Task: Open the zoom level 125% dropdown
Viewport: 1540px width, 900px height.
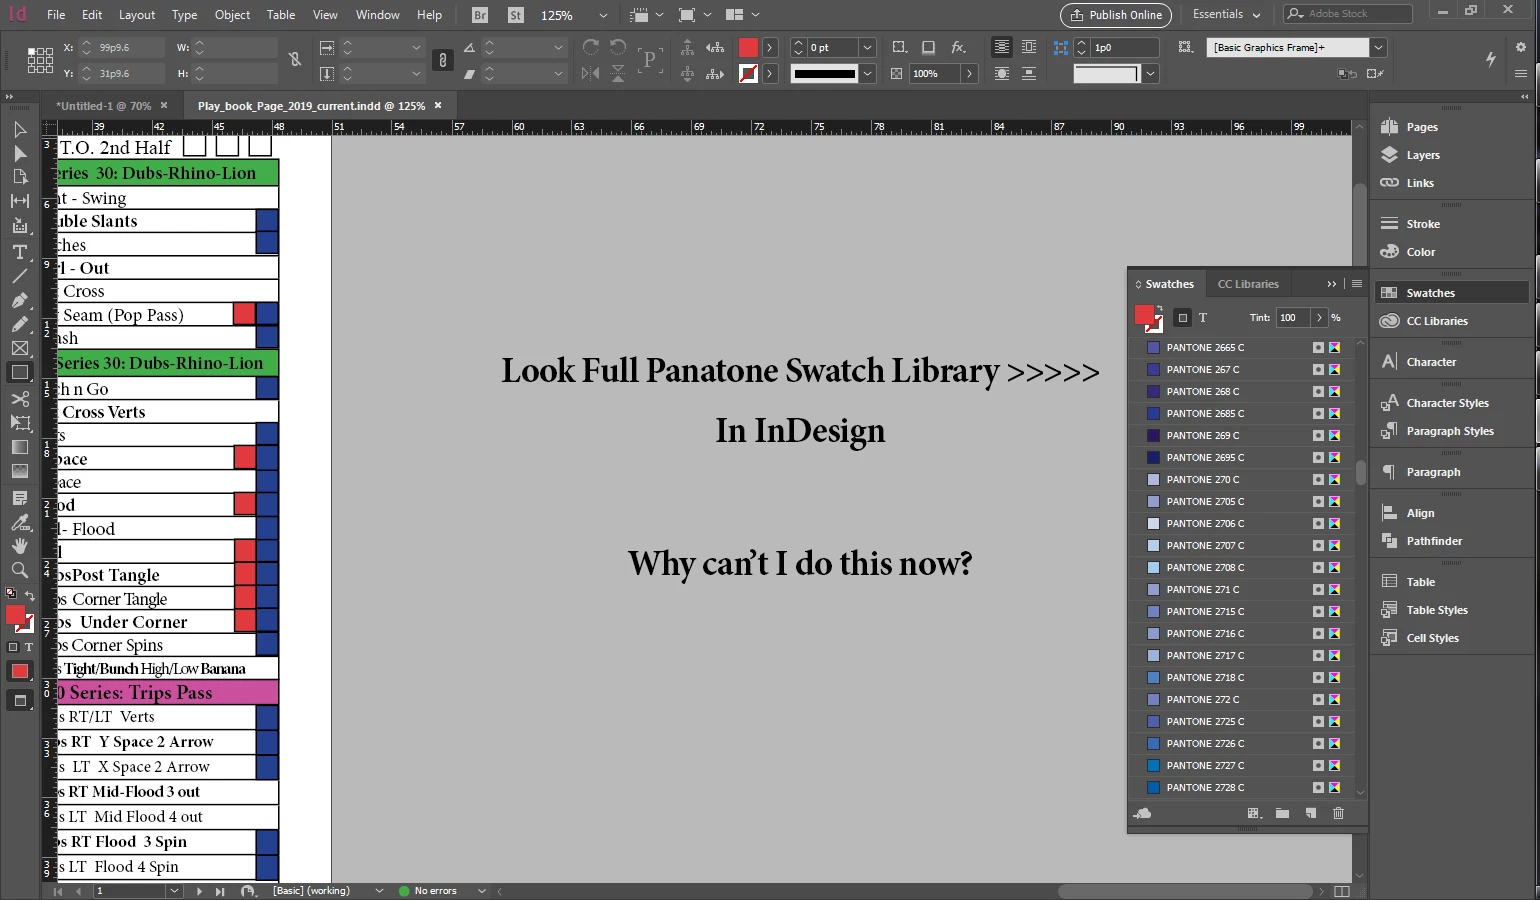Action: (x=603, y=15)
